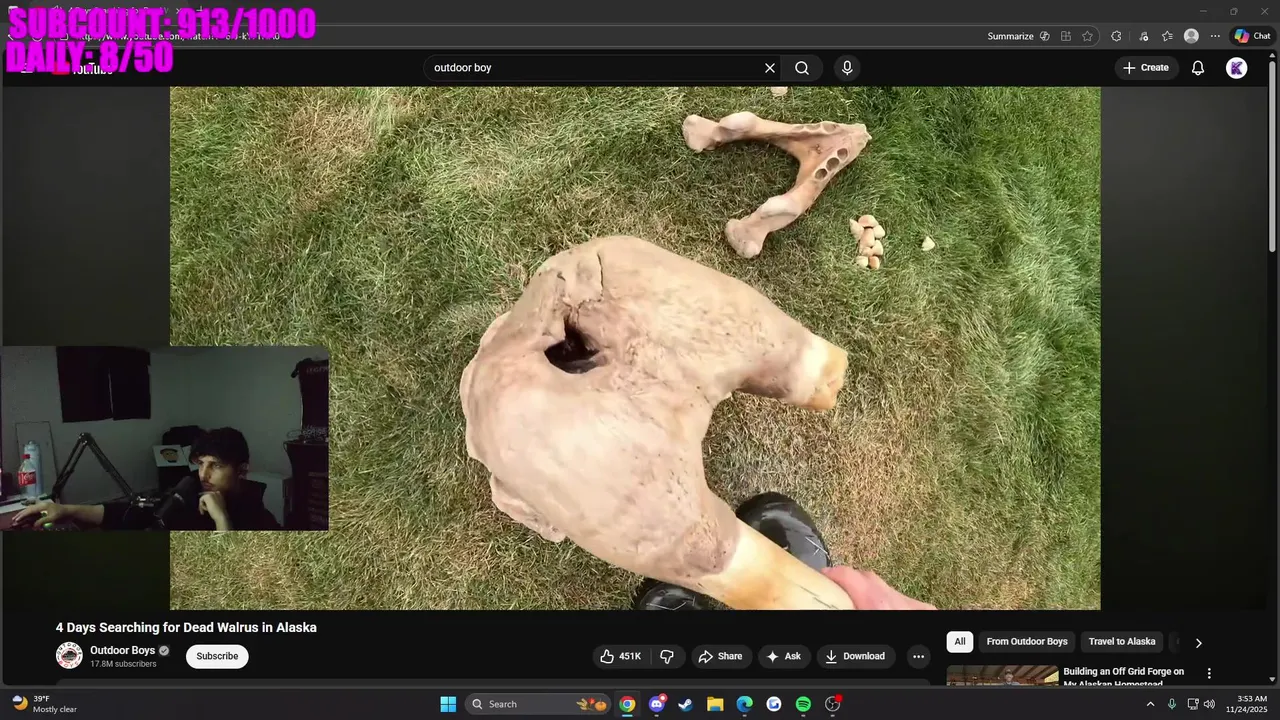
Task: Open browser extensions puzzle icon
Action: tap(1116, 36)
